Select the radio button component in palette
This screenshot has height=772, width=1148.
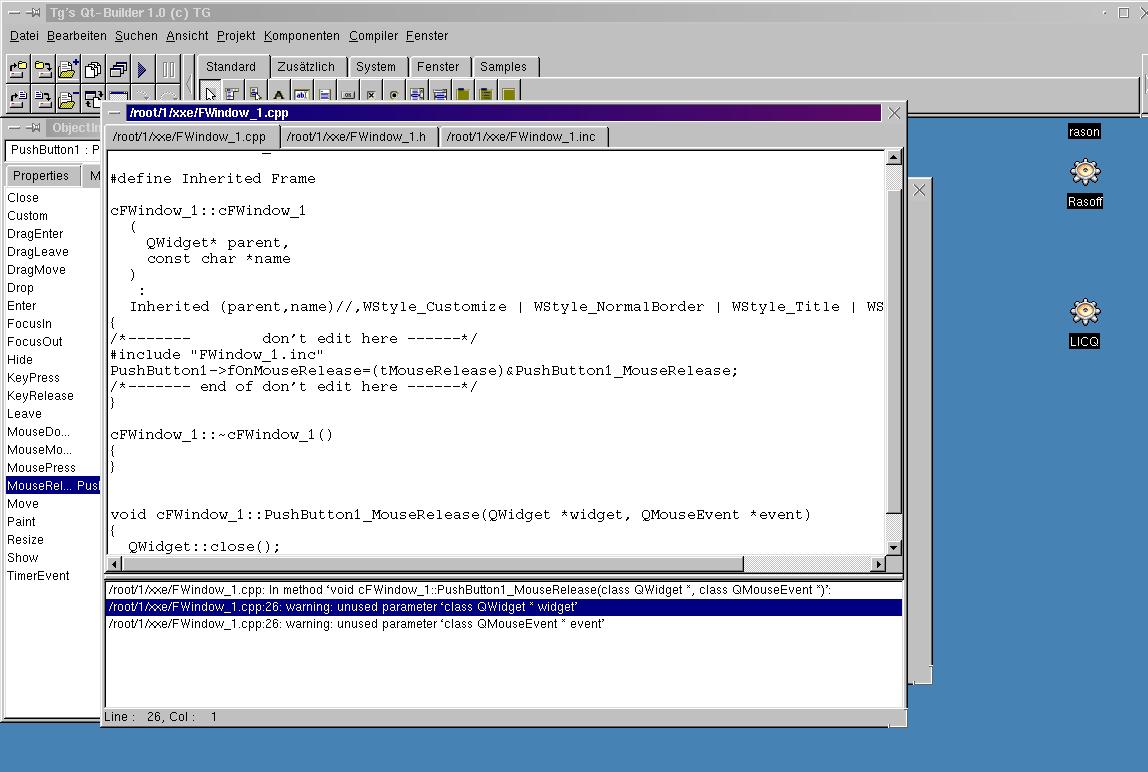pos(394,95)
